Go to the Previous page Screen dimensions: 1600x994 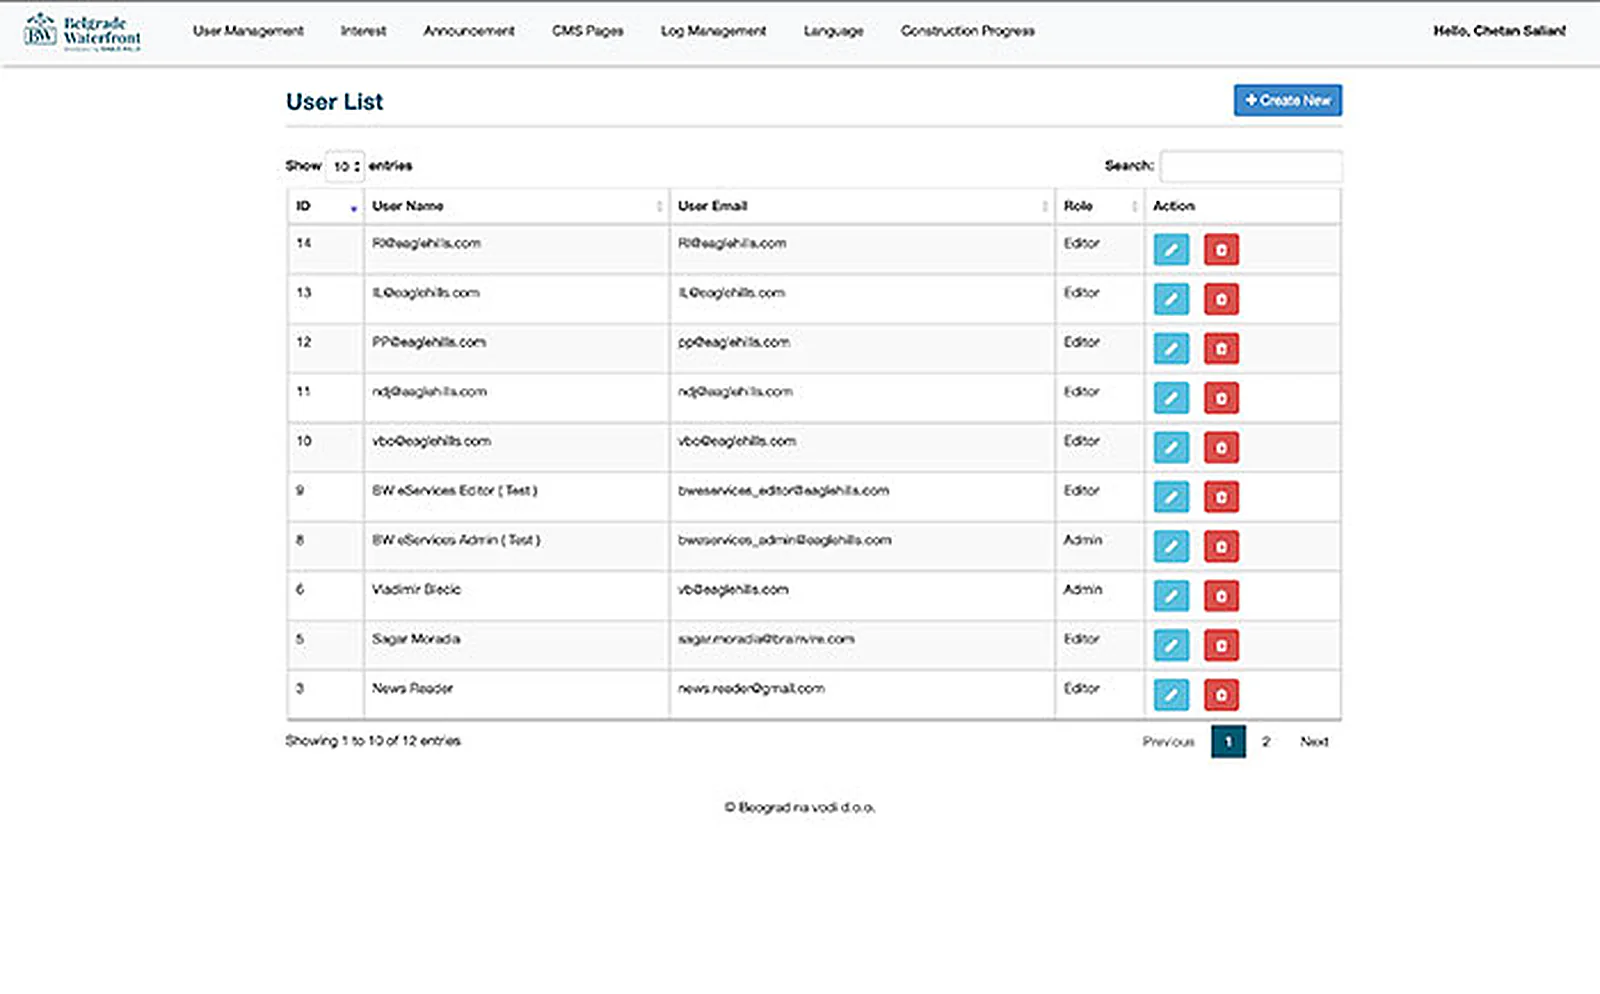pyautogui.click(x=1169, y=742)
